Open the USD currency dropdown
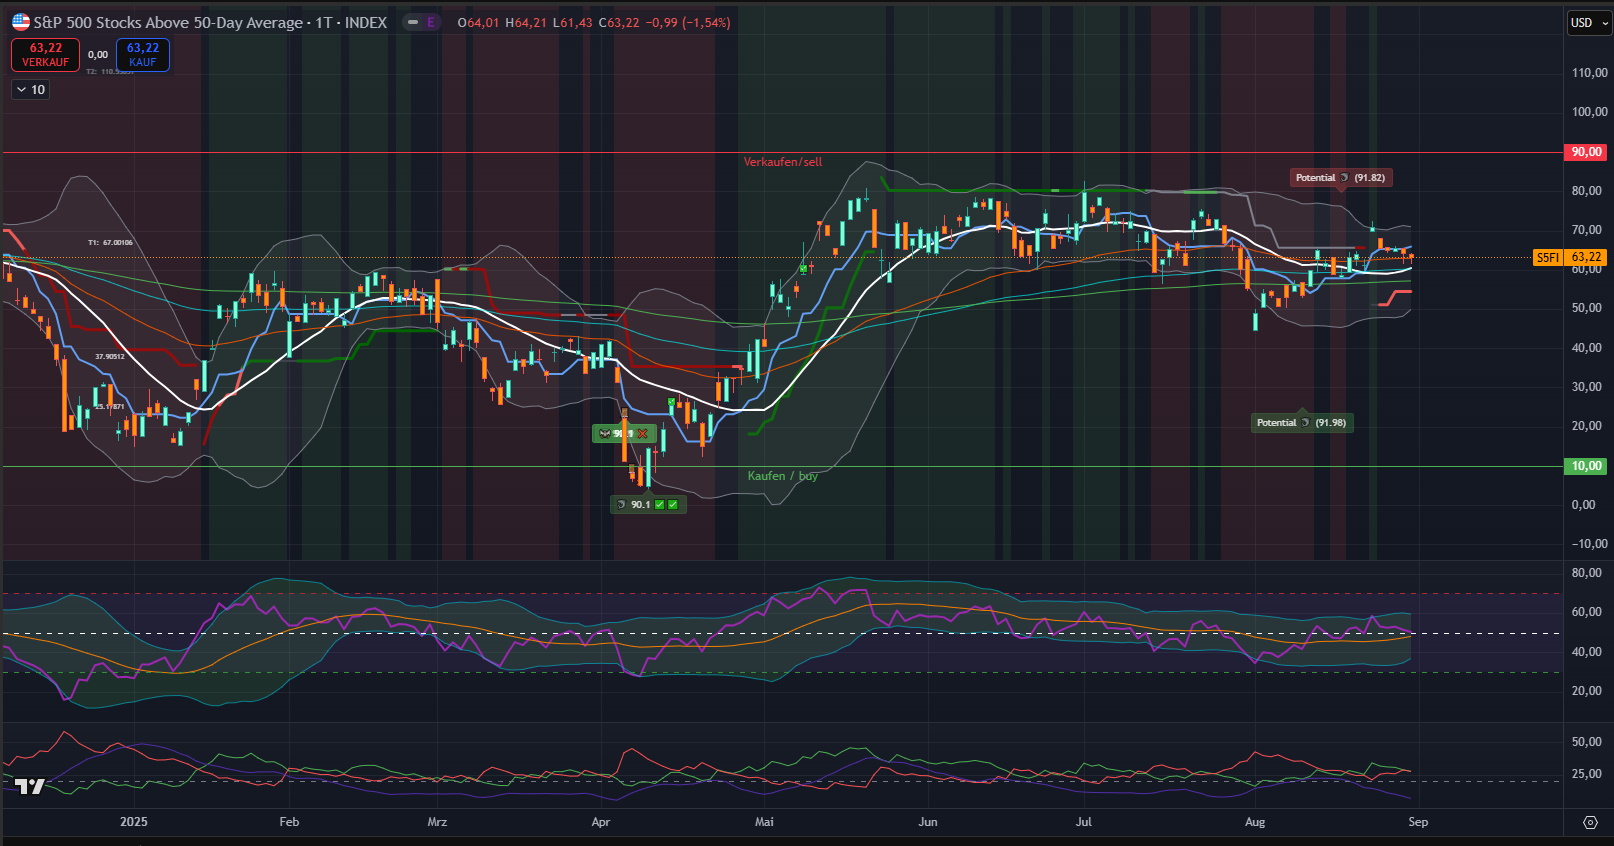The width and height of the screenshot is (1614, 846). (1589, 22)
